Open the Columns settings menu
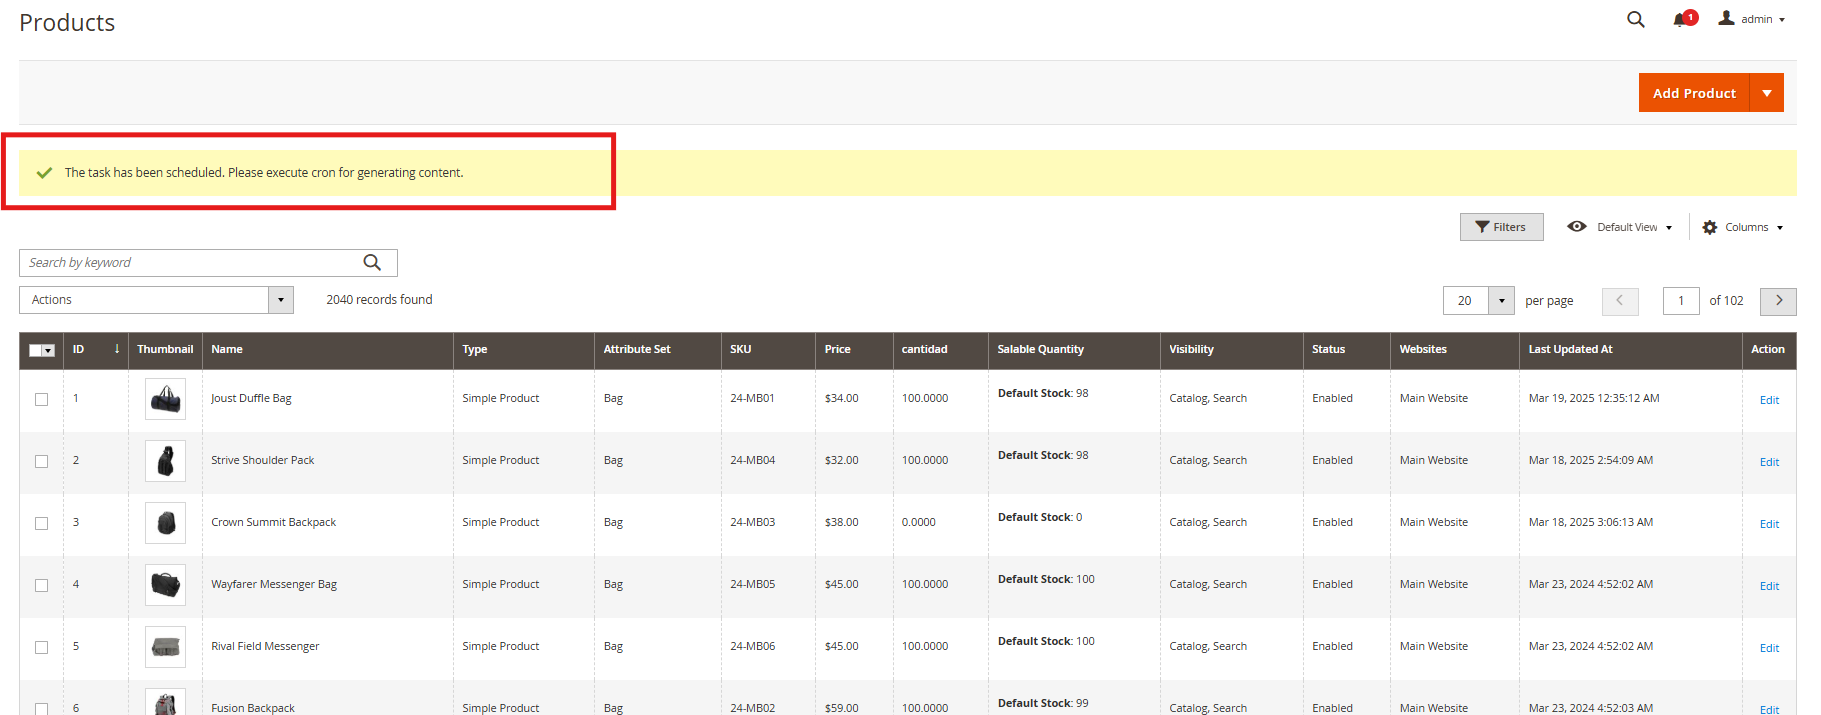Screen dimensions: 1821x715 pyautogui.click(x=1743, y=227)
